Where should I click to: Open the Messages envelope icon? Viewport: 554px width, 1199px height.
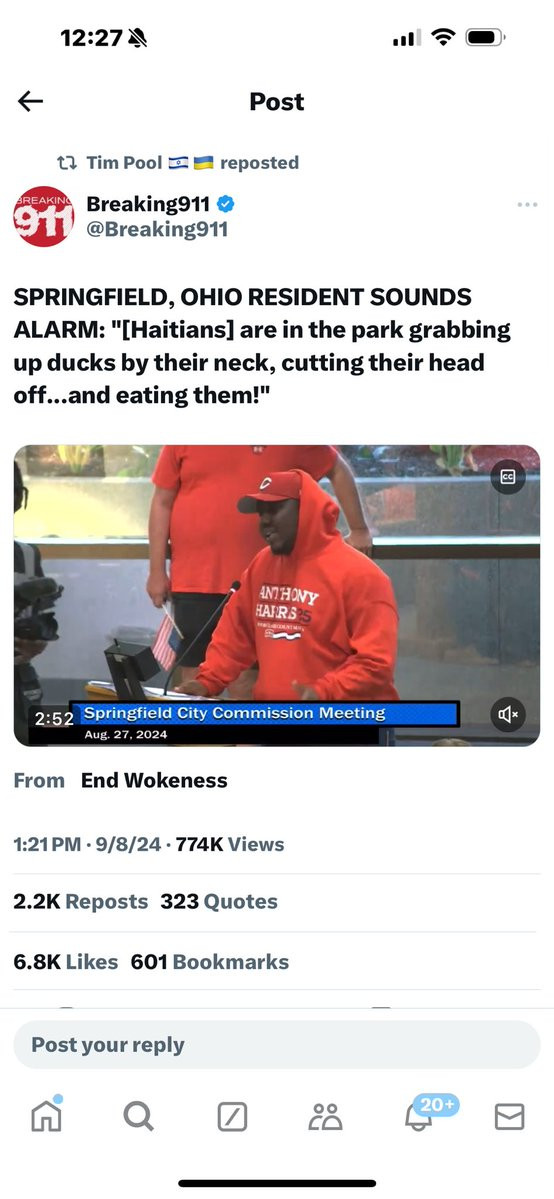click(510, 1117)
